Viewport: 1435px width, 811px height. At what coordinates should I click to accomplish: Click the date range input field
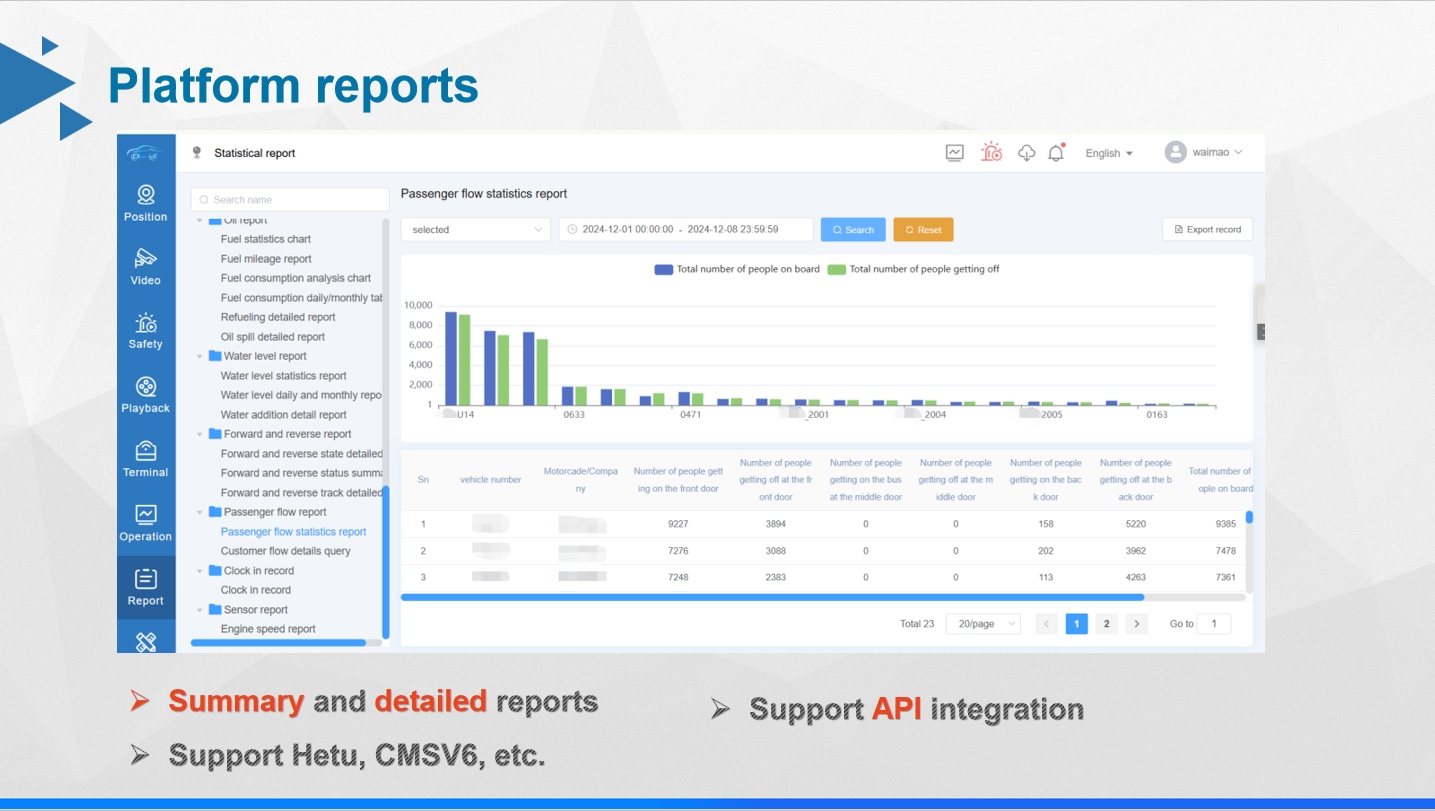(x=685, y=230)
